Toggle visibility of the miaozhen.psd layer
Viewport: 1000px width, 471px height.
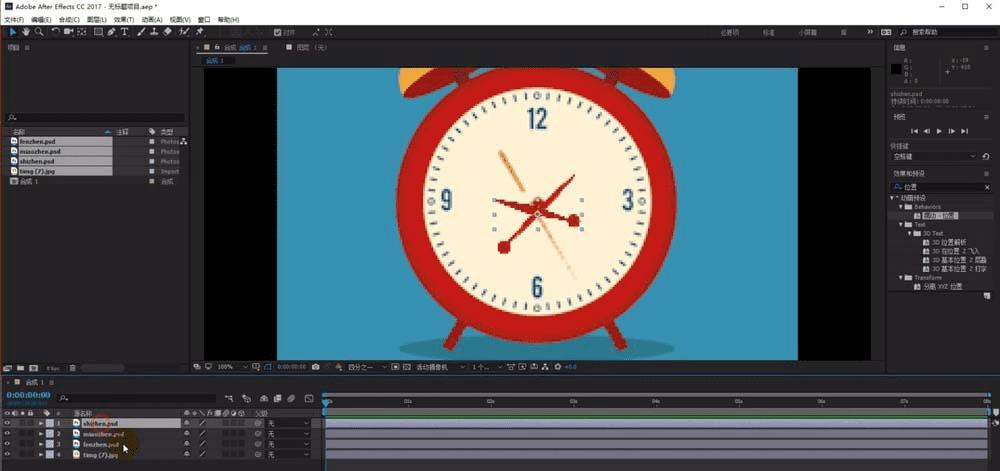point(8,433)
